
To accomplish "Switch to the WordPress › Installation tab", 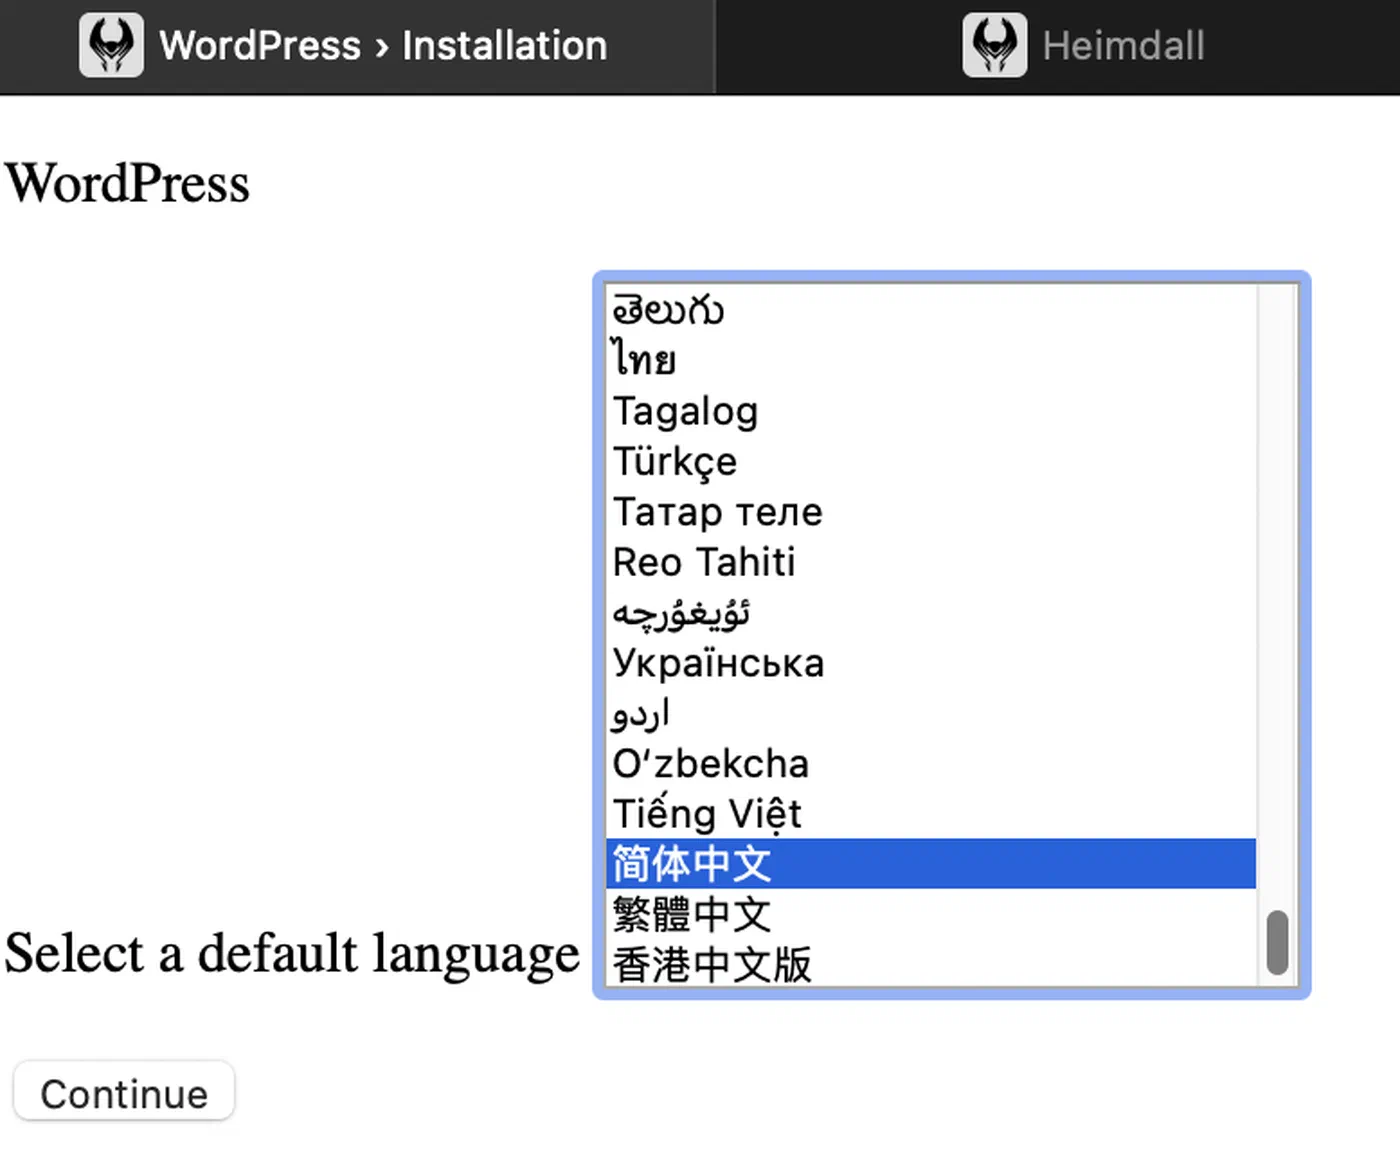I will coord(357,46).
